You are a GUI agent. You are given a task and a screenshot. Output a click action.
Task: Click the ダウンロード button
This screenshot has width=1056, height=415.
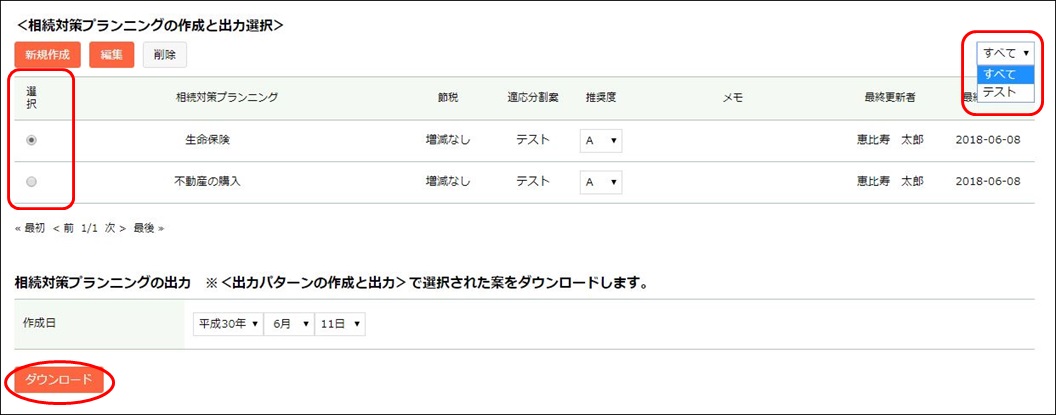click(x=59, y=380)
